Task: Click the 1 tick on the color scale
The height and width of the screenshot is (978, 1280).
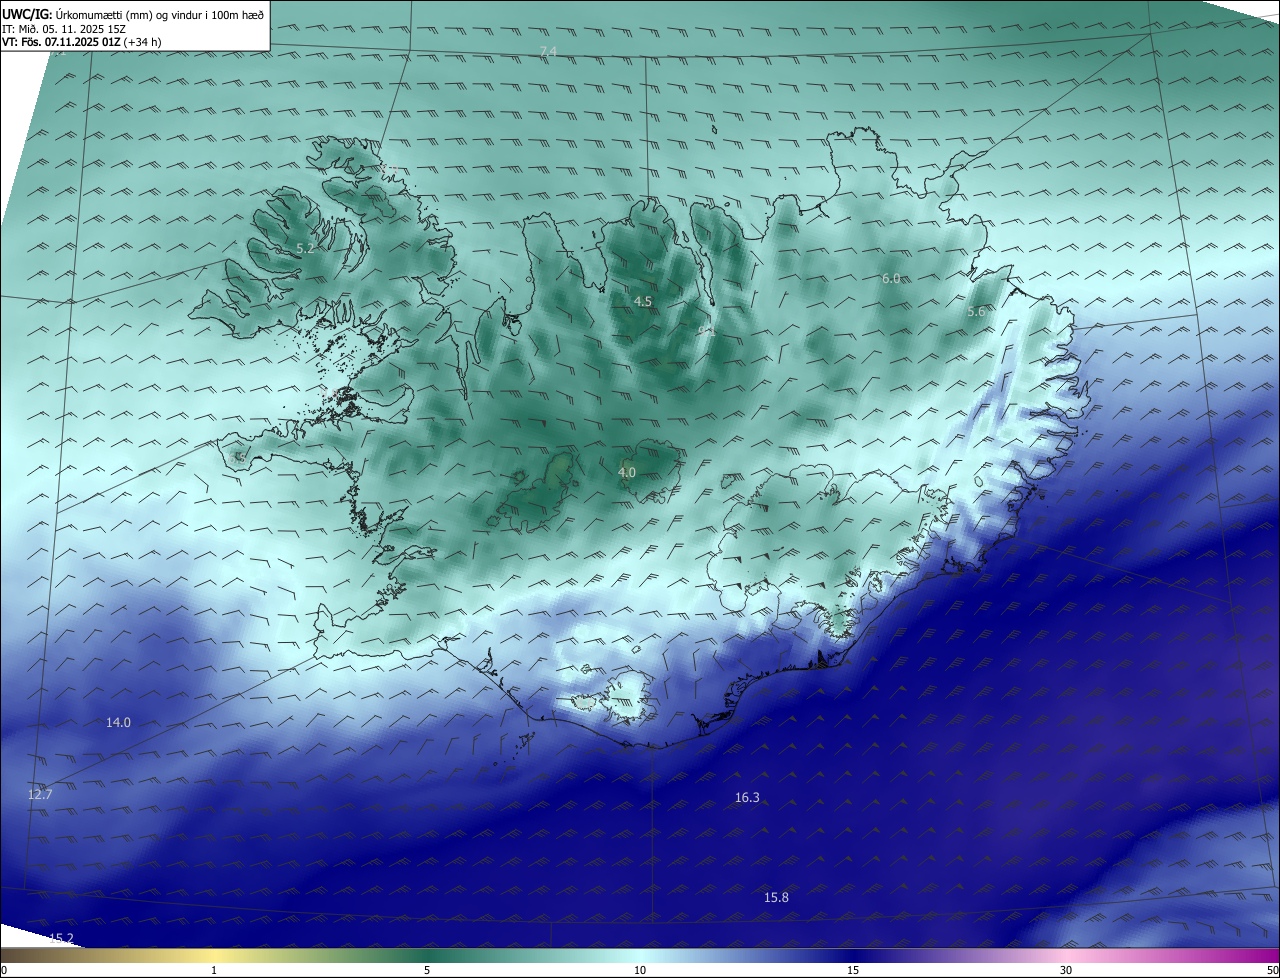Action: (214, 970)
